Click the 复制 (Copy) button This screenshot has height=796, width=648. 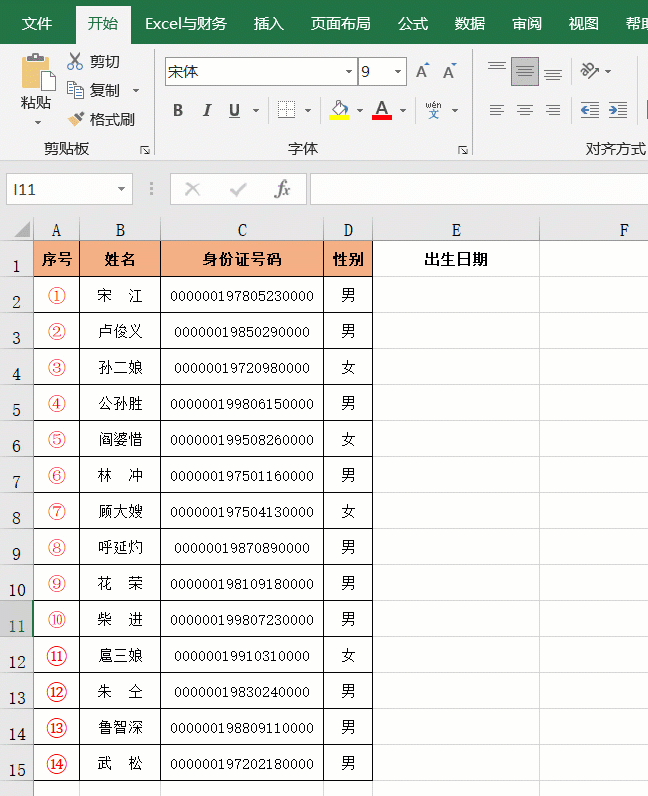click(x=93, y=90)
